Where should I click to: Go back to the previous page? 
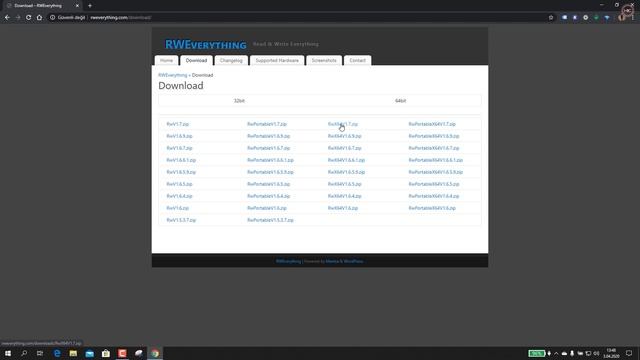7,18
